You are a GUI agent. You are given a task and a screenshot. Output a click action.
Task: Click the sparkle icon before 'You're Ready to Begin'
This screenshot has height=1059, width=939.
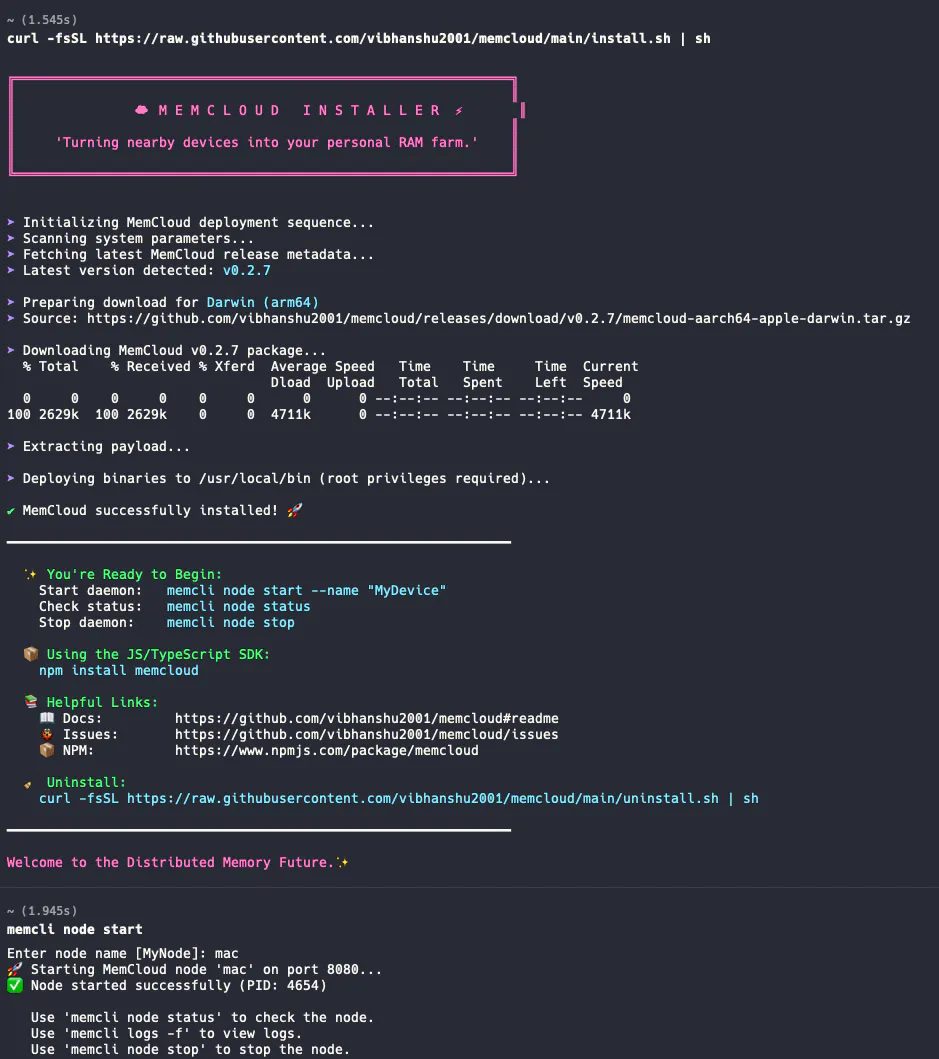[x=30, y=574]
